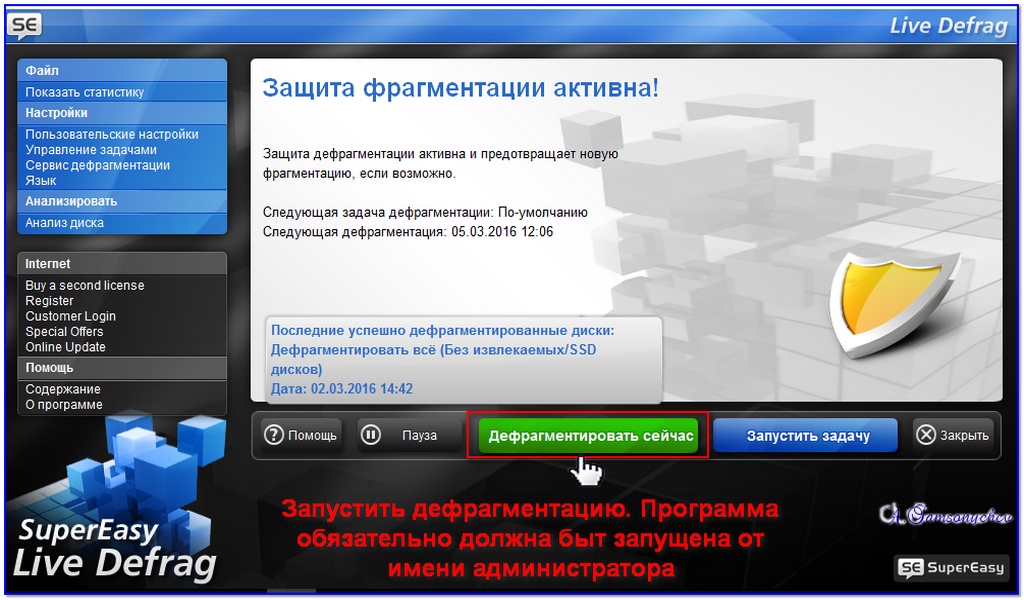Click the question mark Help icon
1024x600 pixels.
[274, 435]
